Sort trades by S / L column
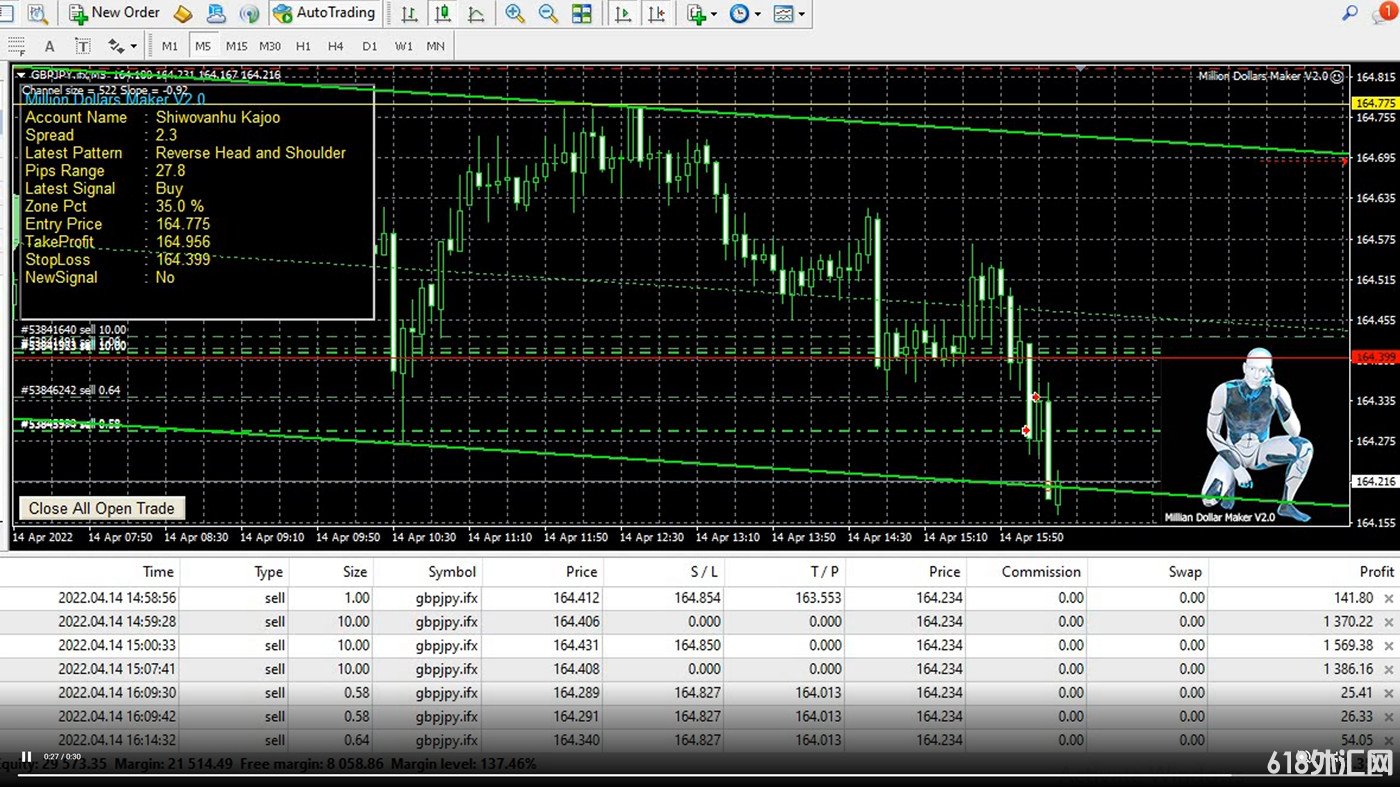 [x=705, y=572]
